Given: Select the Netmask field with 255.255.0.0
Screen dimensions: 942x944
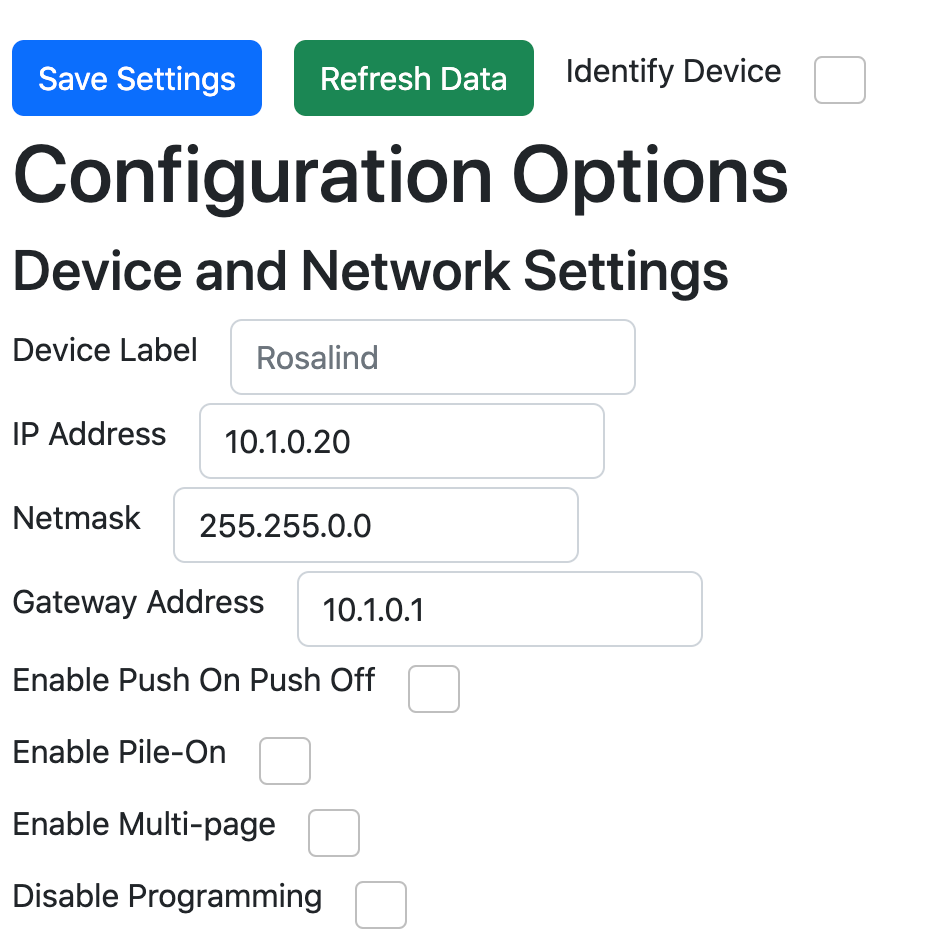Looking at the screenshot, I should [x=375, y=525].
